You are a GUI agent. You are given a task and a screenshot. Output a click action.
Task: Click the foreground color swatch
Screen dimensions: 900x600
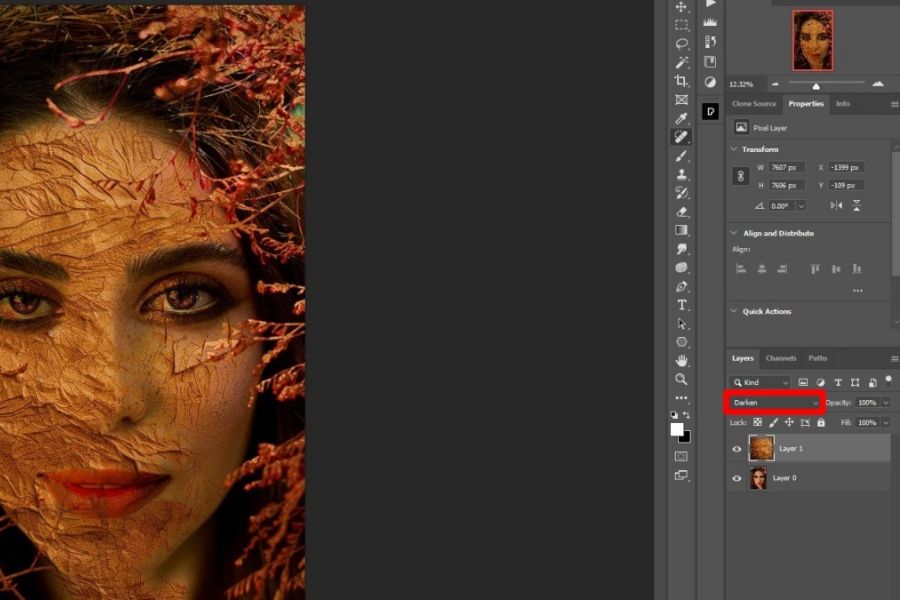click(677, 429)
